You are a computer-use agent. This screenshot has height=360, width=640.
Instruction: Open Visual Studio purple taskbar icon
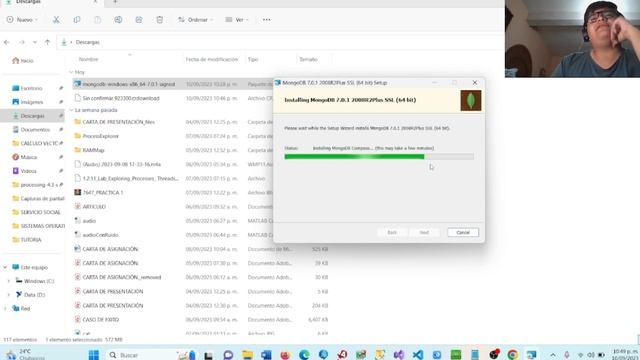point(399,355)
